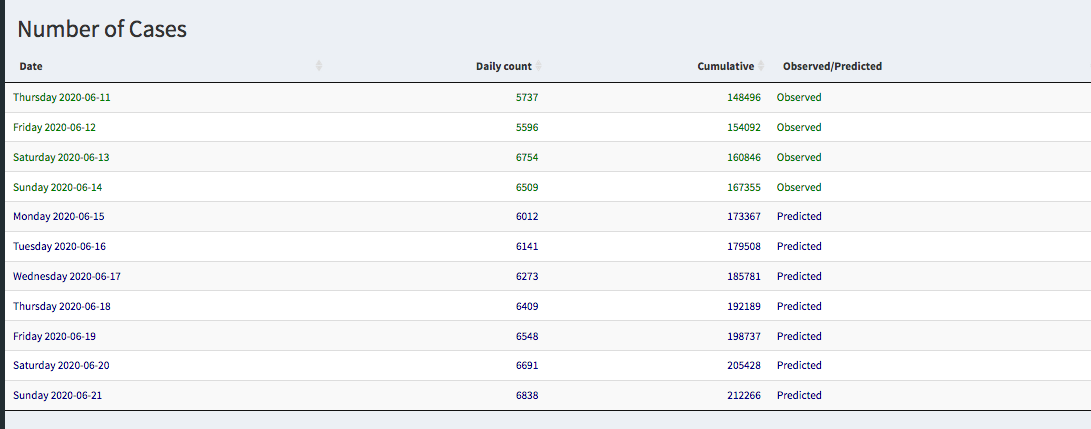Sort table by the Date column header
This screenshot has height=429, width=1091.
point(31,66)
